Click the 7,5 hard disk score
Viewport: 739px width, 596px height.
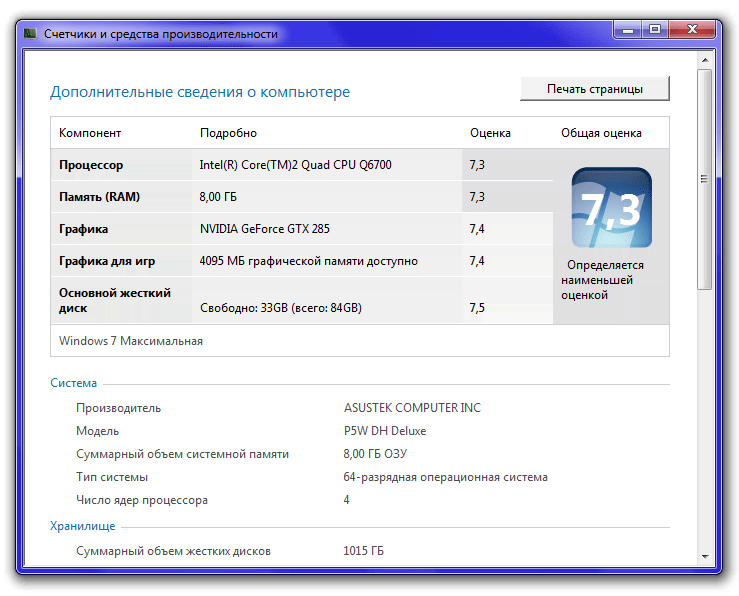[477, 308]
